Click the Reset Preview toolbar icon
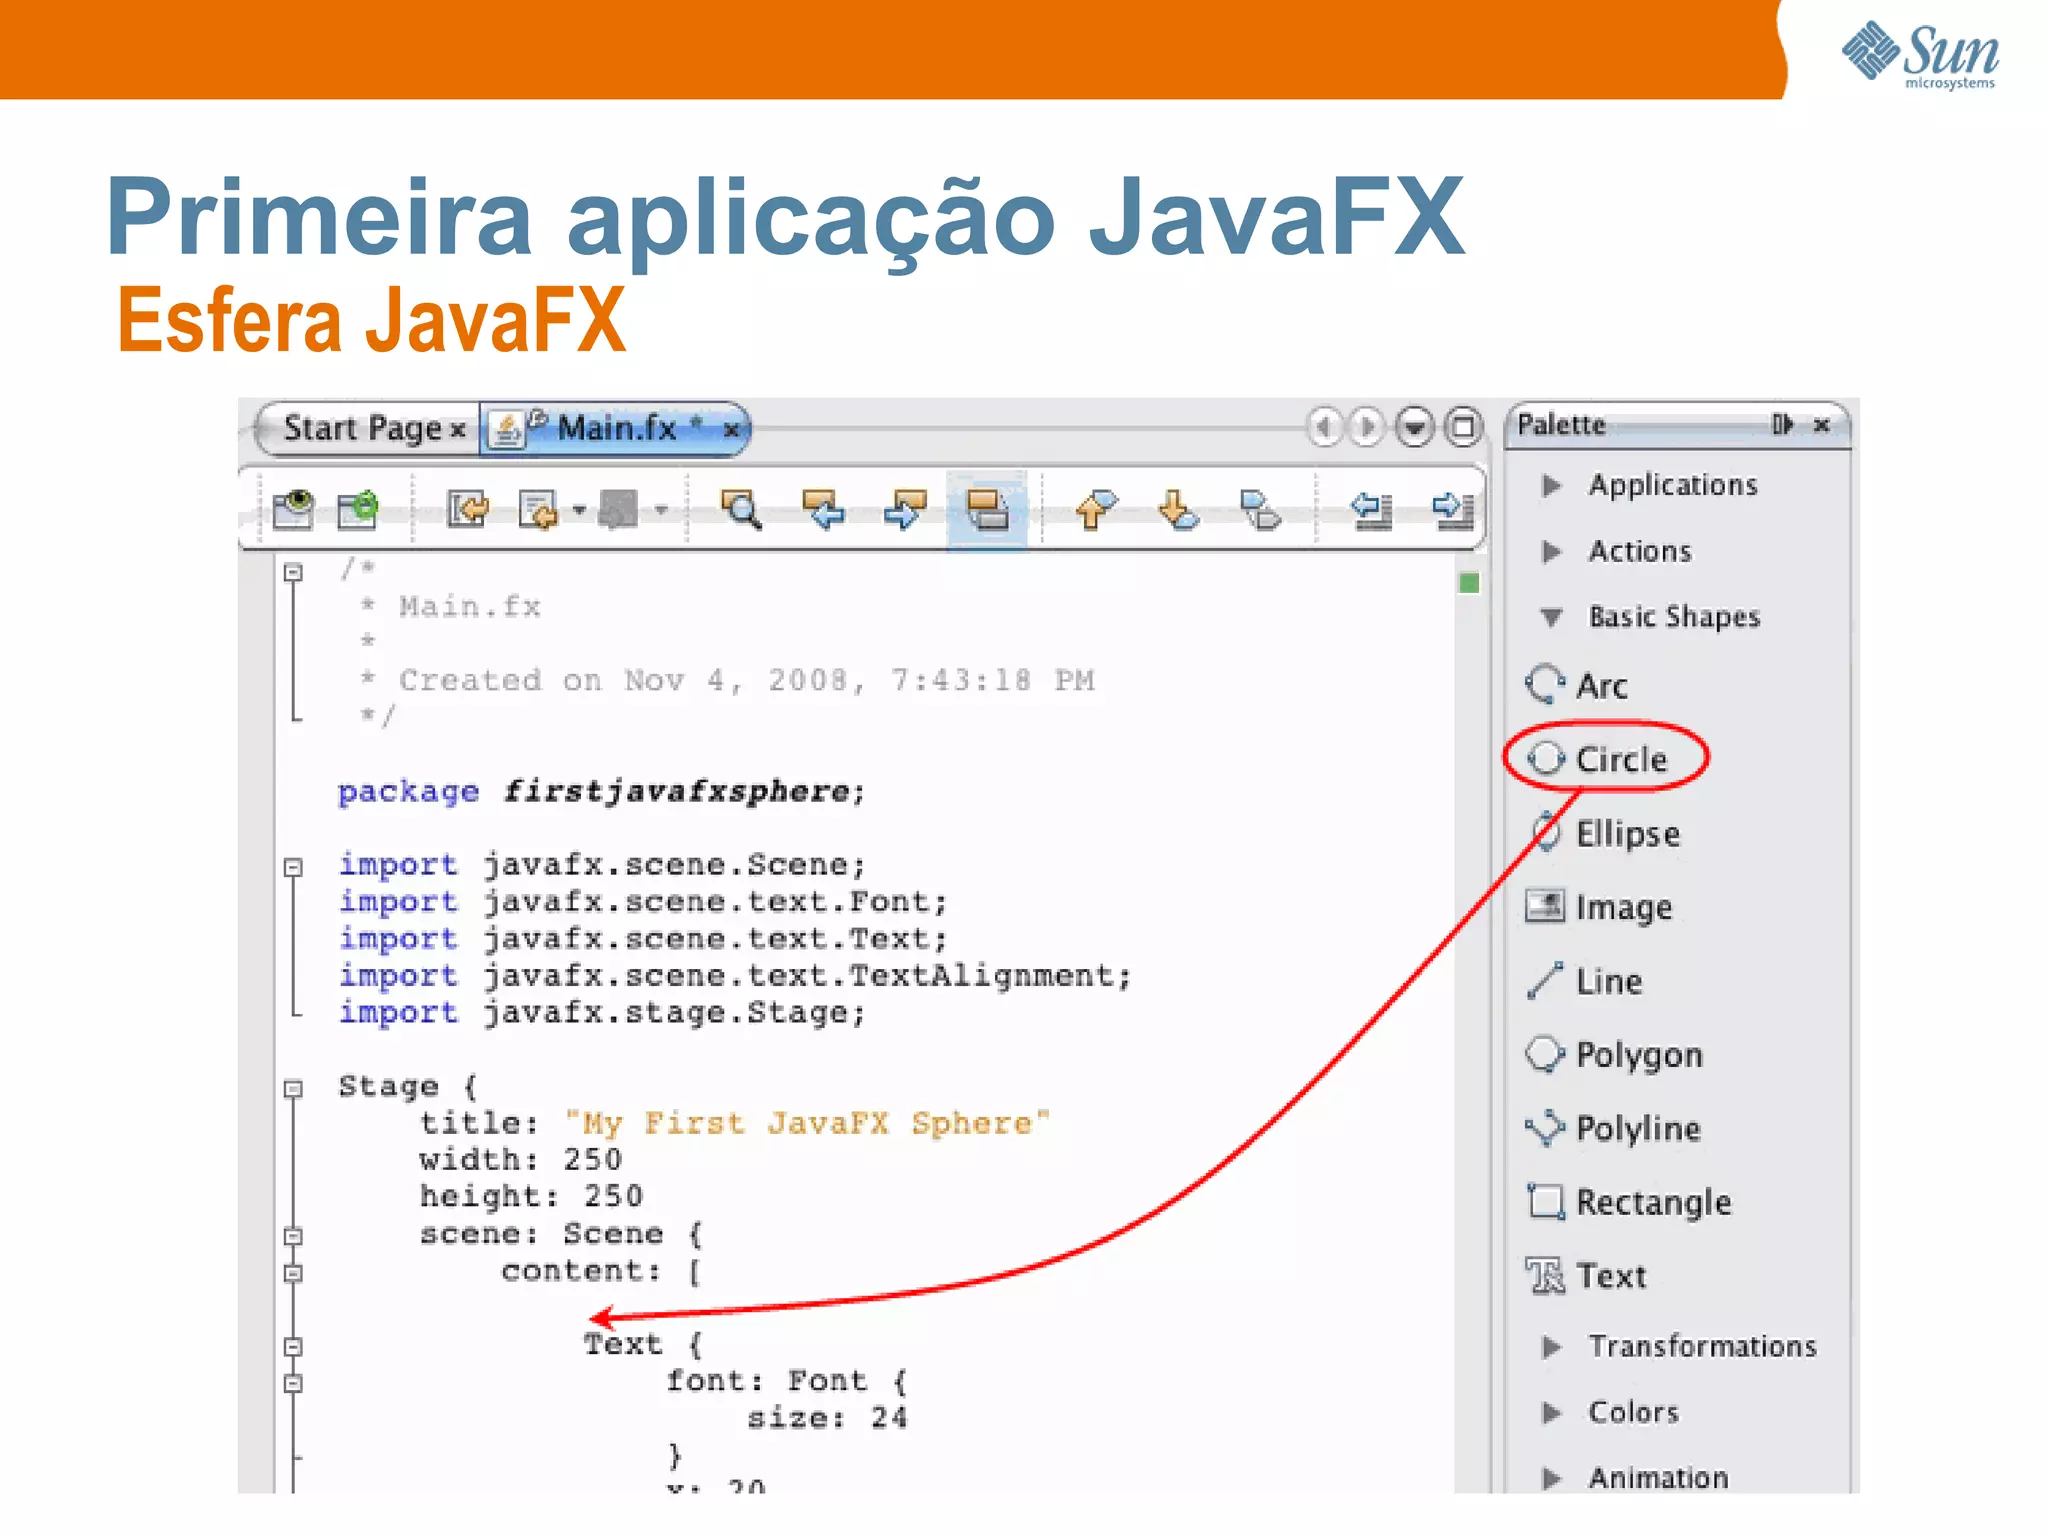The height and width of the screenshot is (1536, 2048). 358,509
